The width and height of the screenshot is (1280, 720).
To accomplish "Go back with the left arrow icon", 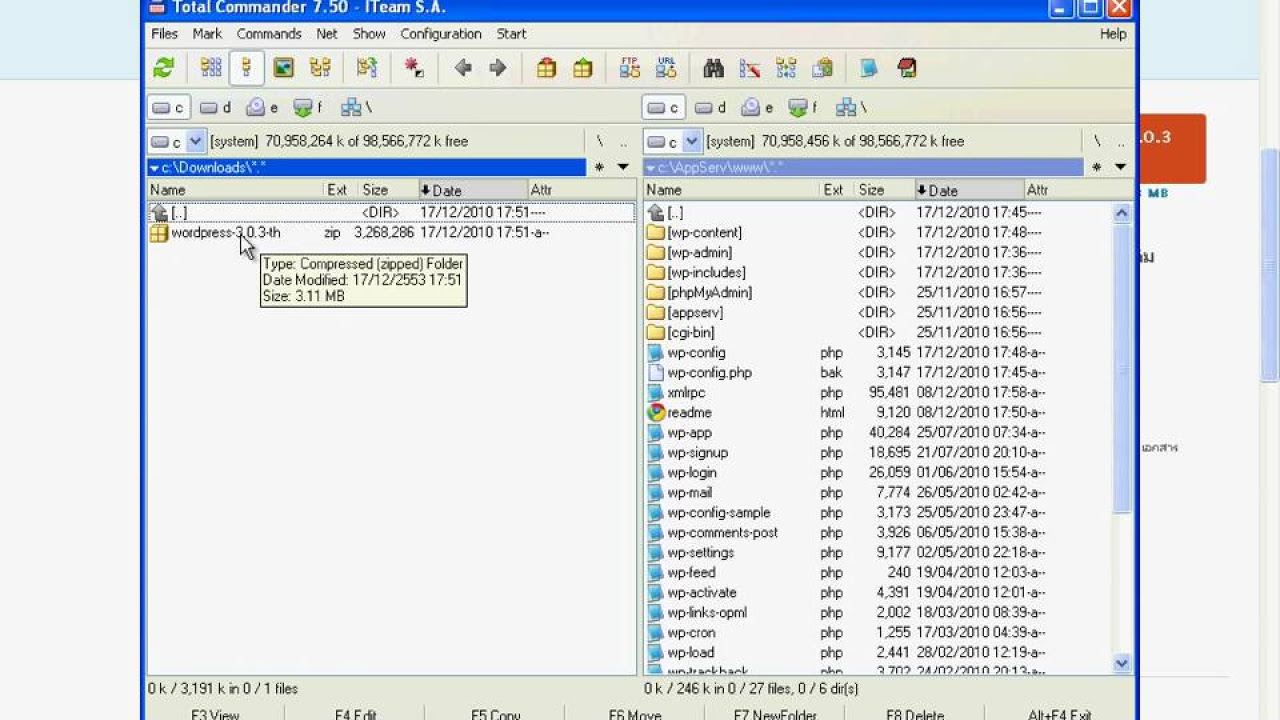I will click(462, 68).
